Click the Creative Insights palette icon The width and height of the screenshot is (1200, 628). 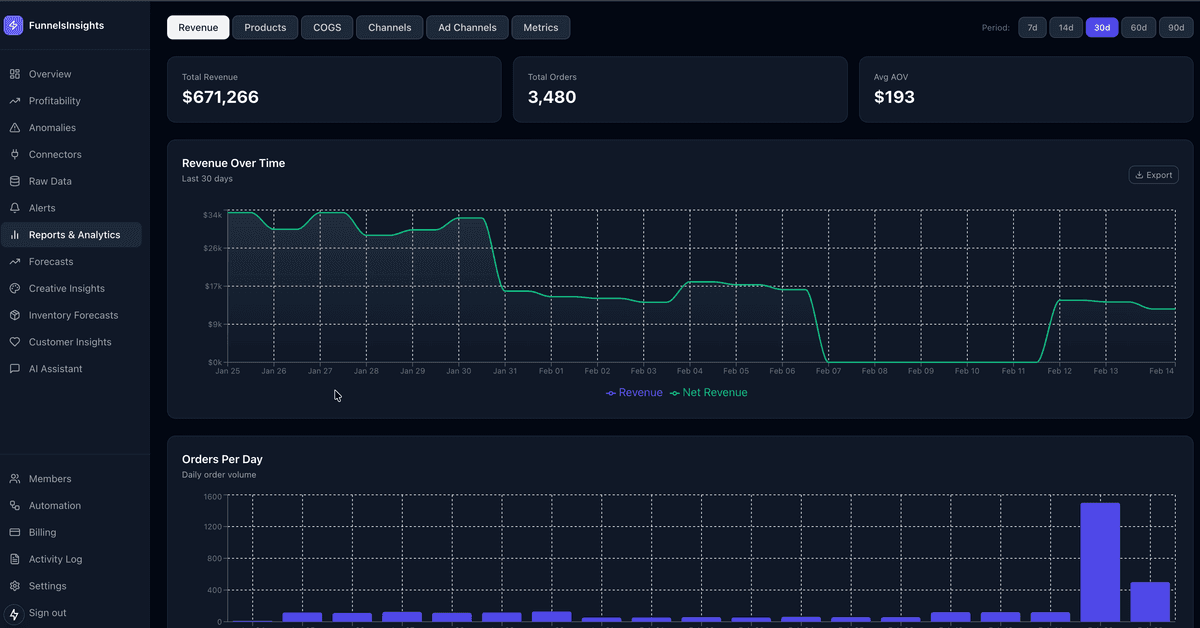pyautogui.click(x=15, y=289)
